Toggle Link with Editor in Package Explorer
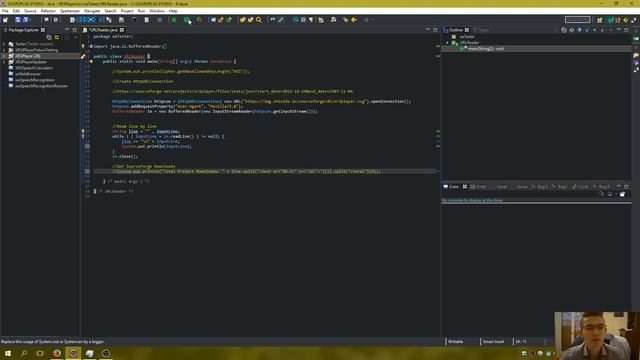This screenshot has height=360, width=640. tap(57, 37)
